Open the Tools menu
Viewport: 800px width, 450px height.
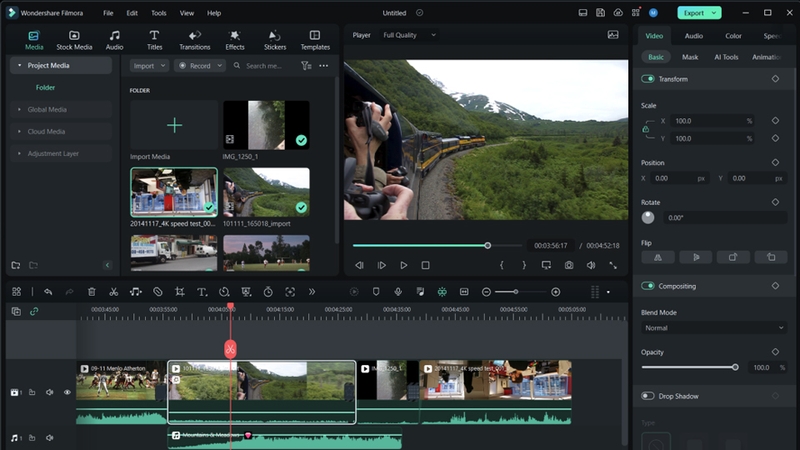pyautogui.click(x=159, y=13)
